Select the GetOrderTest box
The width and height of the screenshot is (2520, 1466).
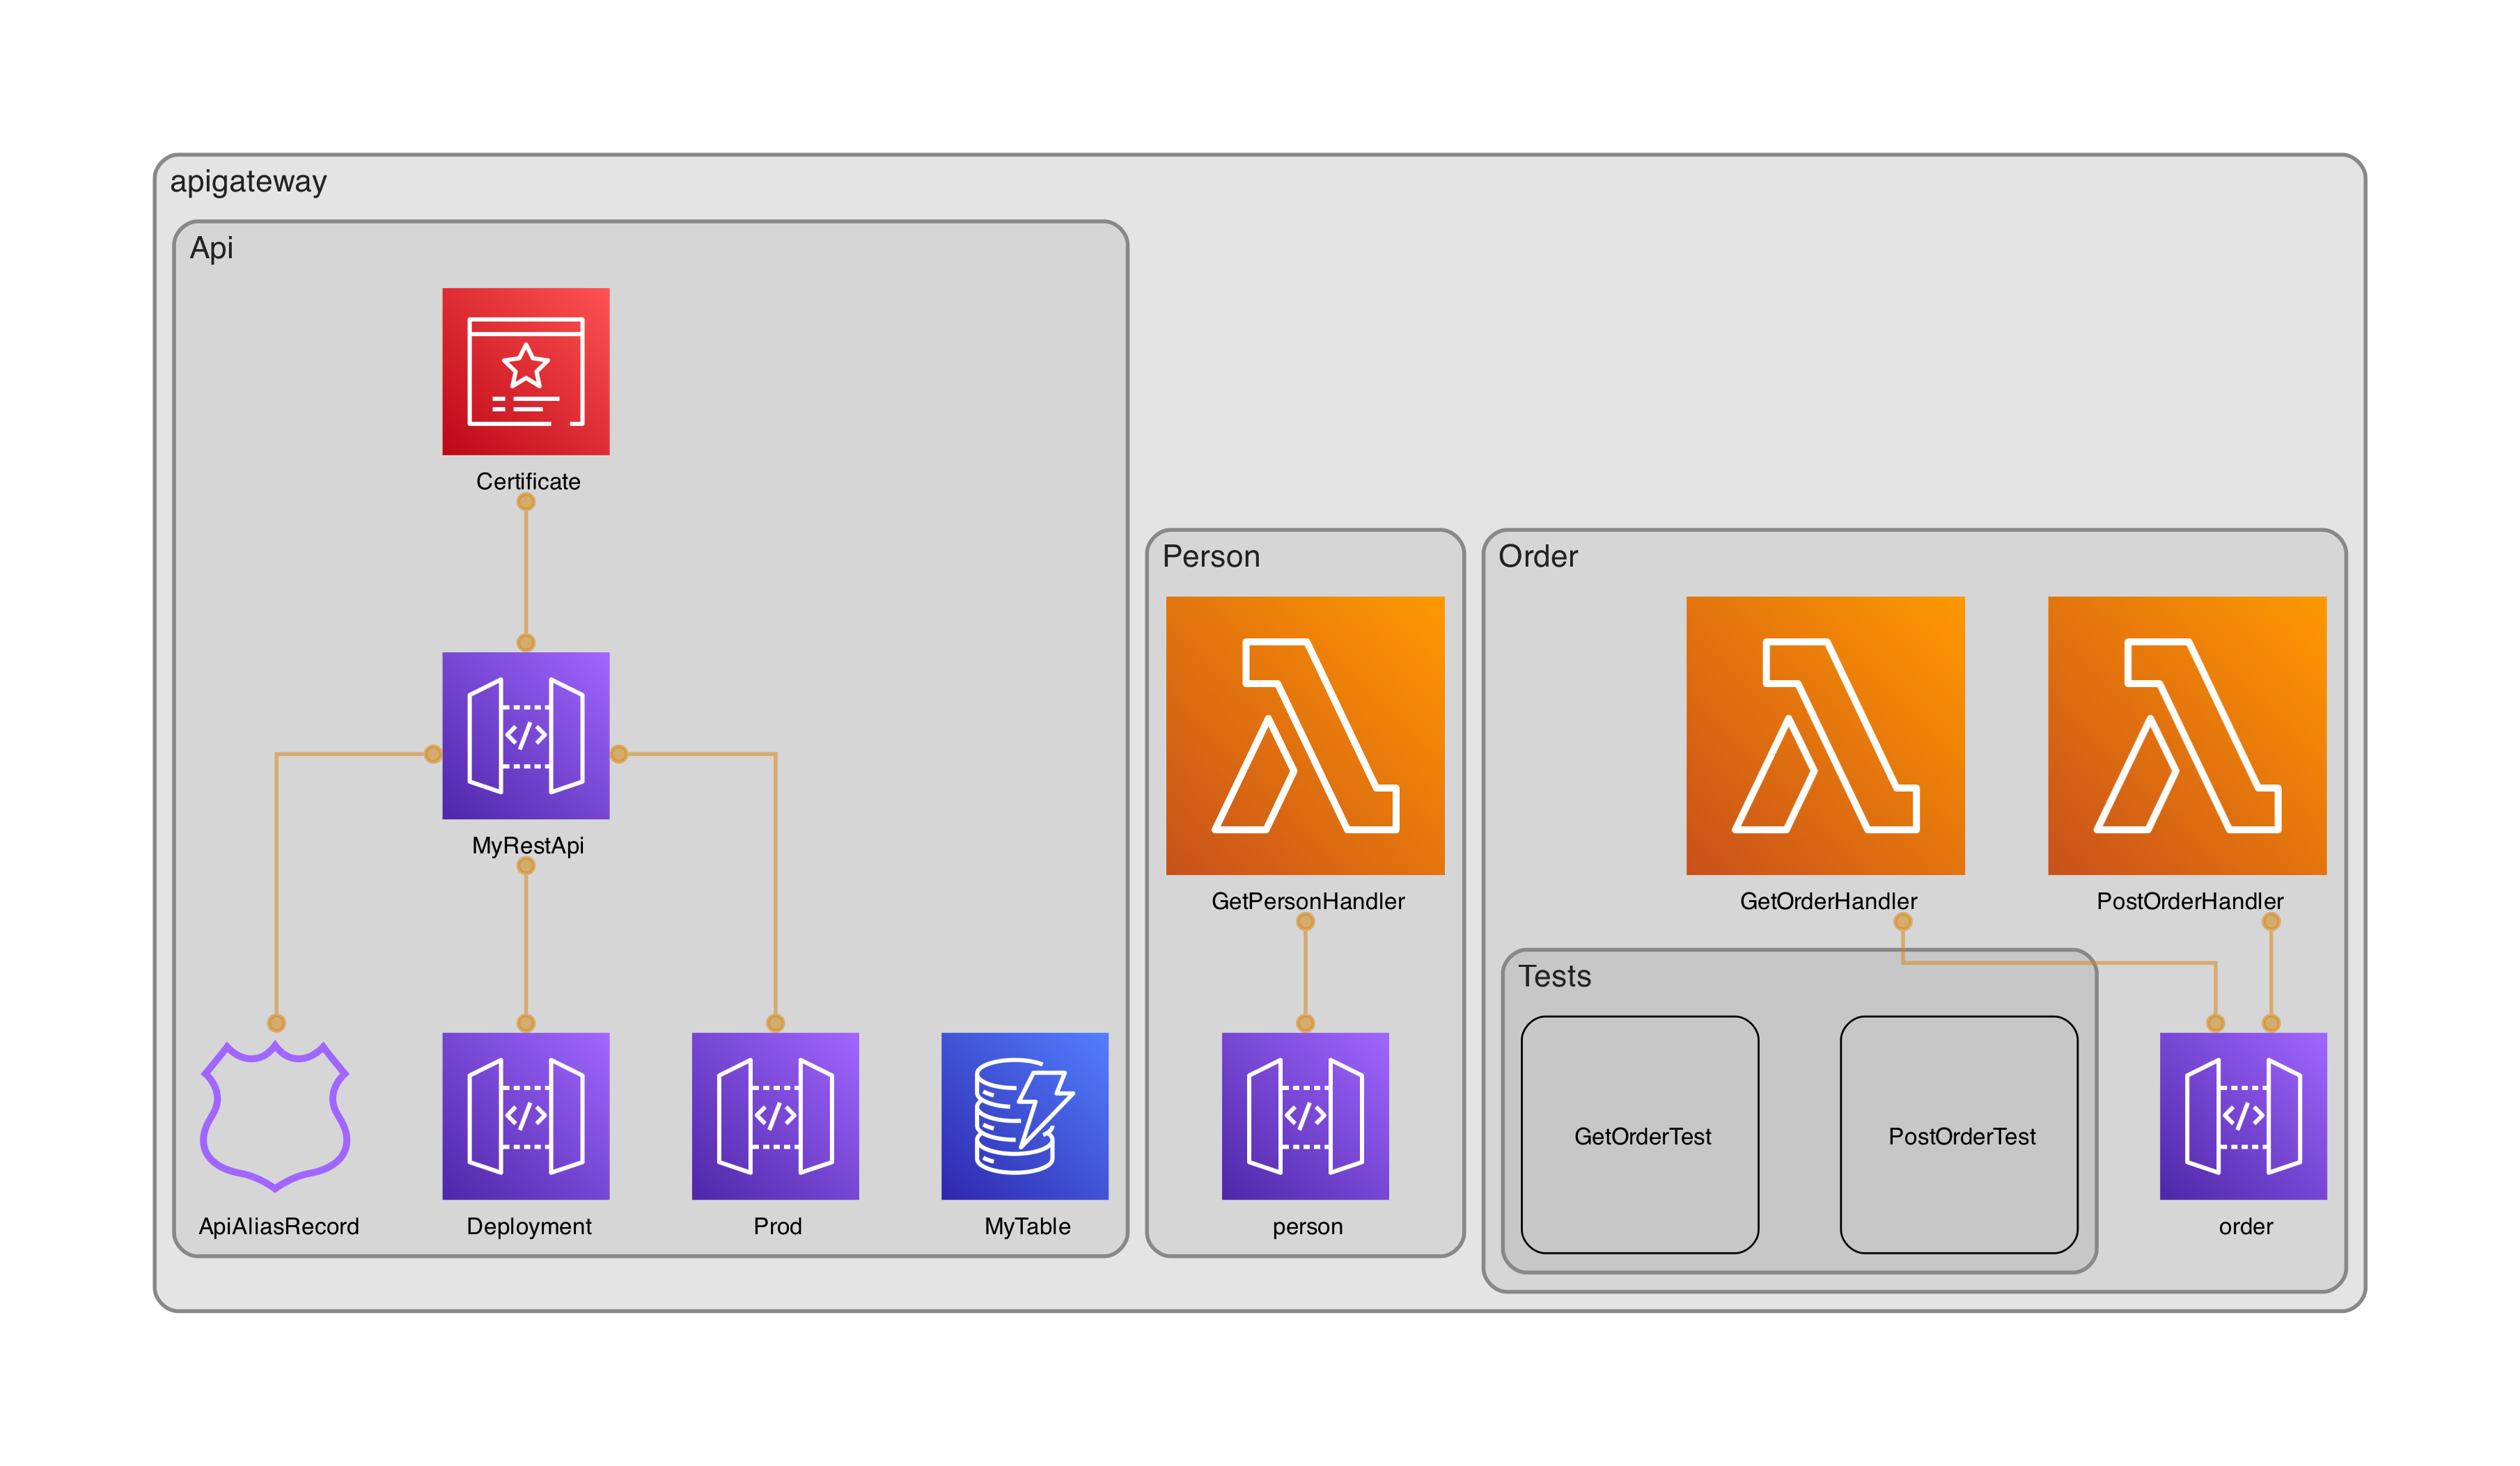tap(1639, 1134)
